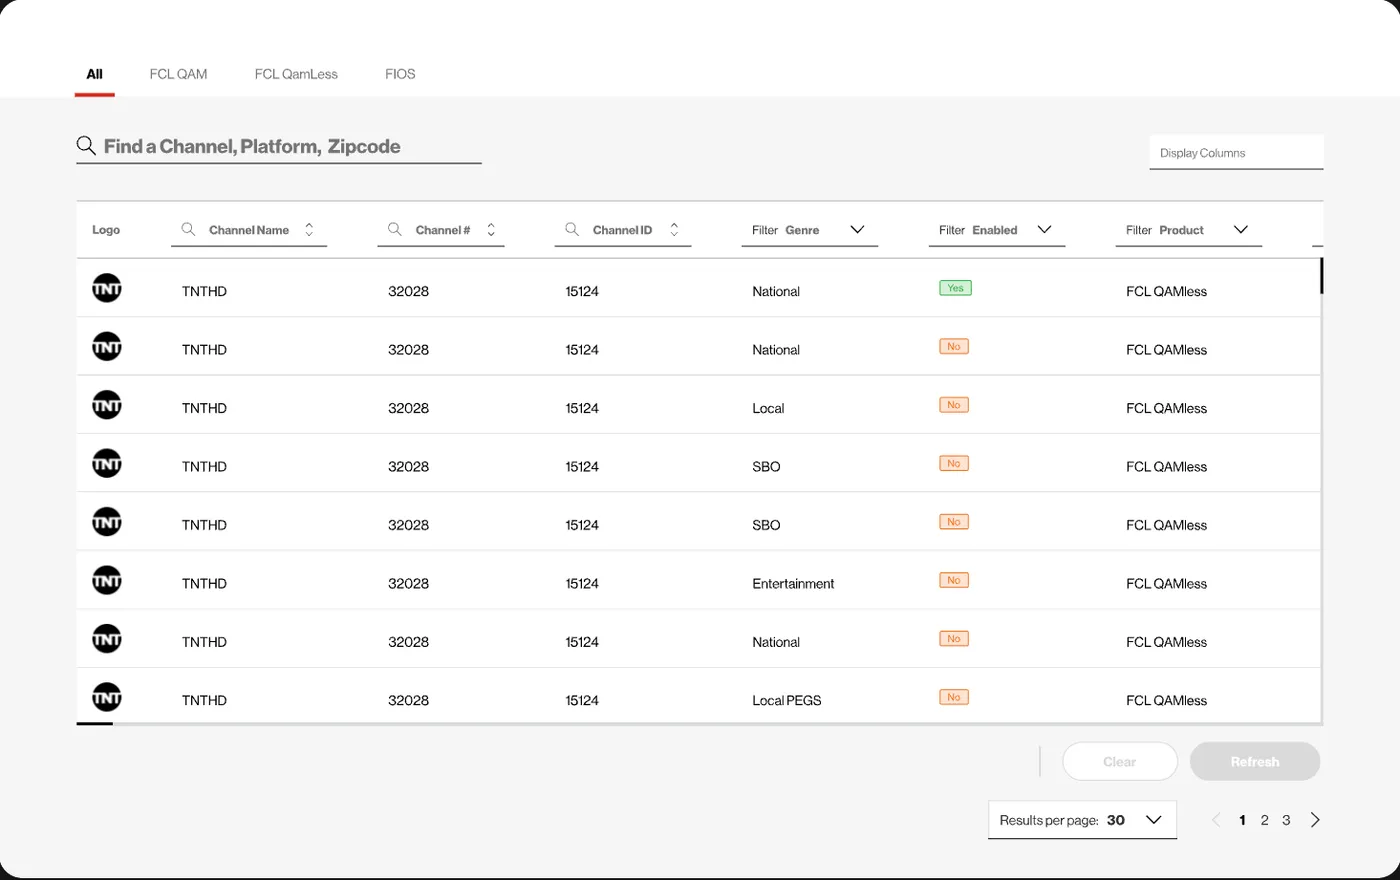Click the horizontal scrollbar thumb below table
The image size is (1400, 880).
[x=95, y=723]
